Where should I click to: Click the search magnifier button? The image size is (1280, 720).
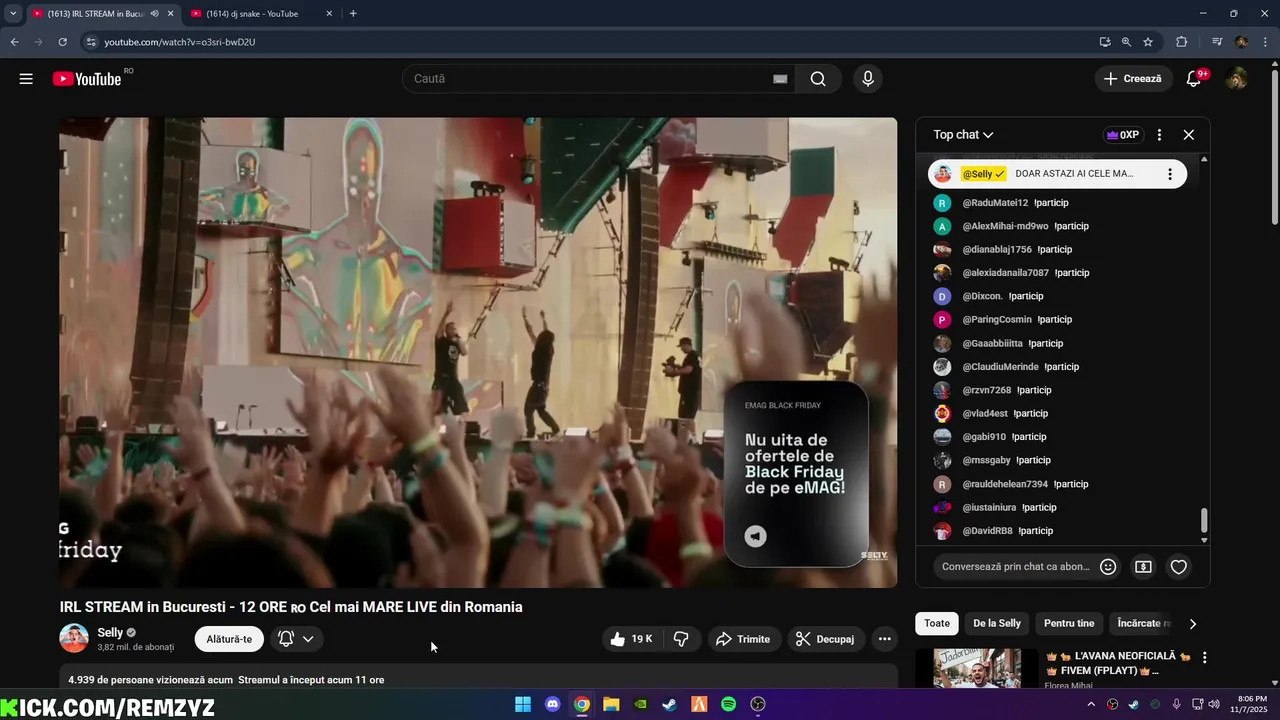(x=818, y=79)
